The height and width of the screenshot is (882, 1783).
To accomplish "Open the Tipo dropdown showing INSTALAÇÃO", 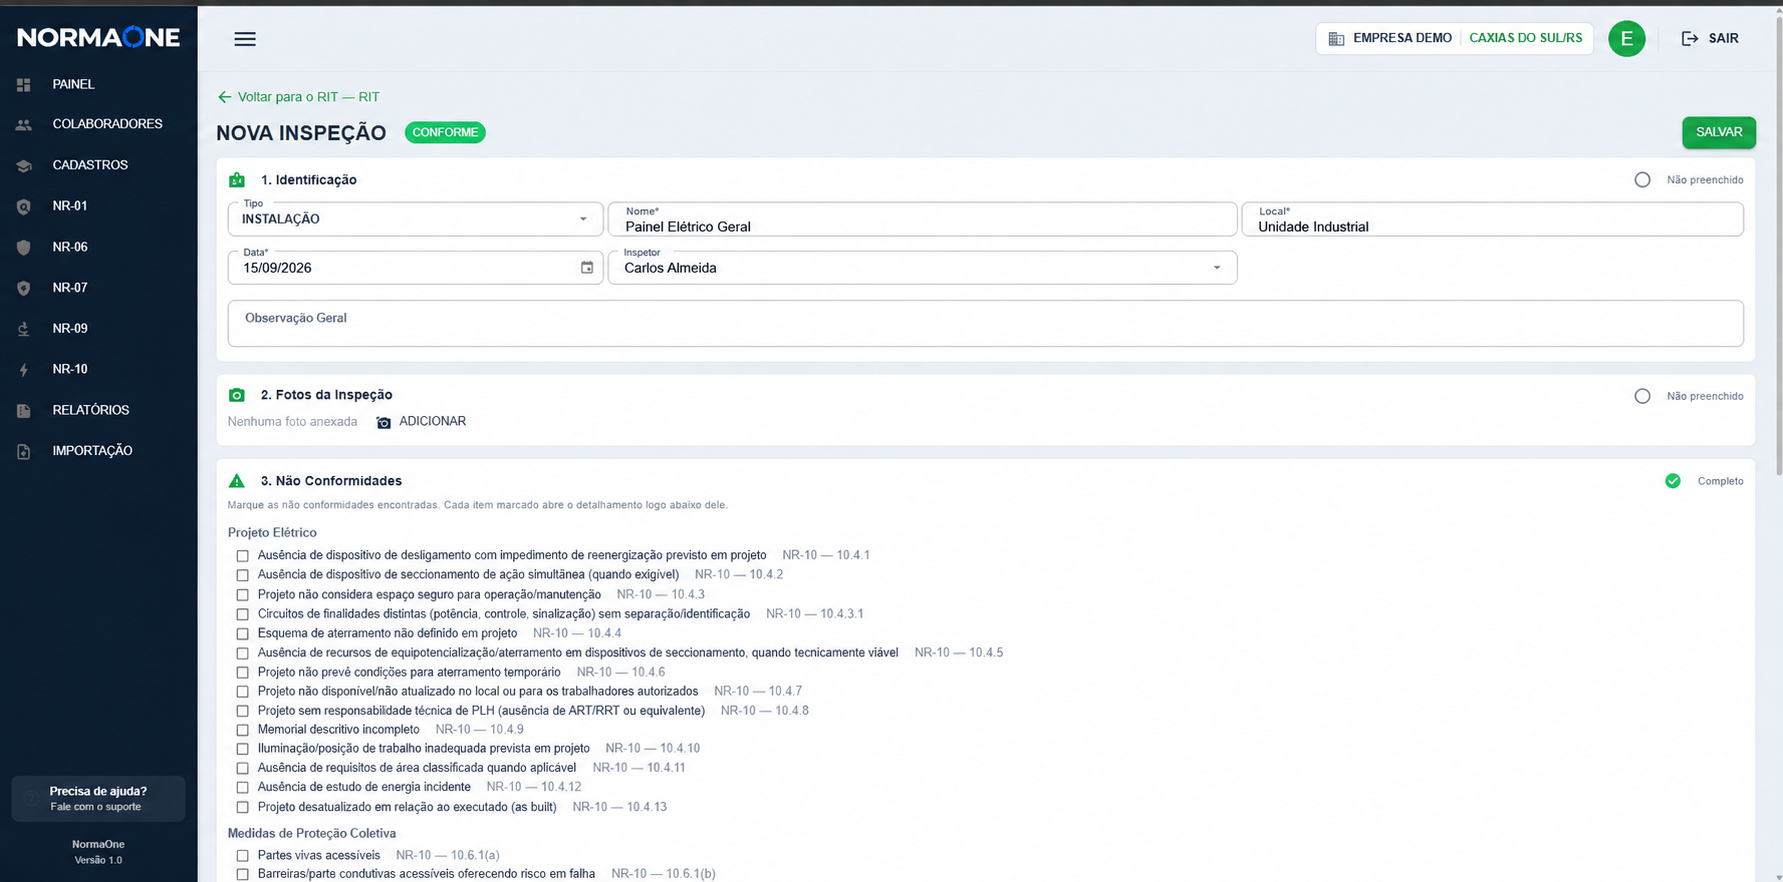I will (415, 219).
